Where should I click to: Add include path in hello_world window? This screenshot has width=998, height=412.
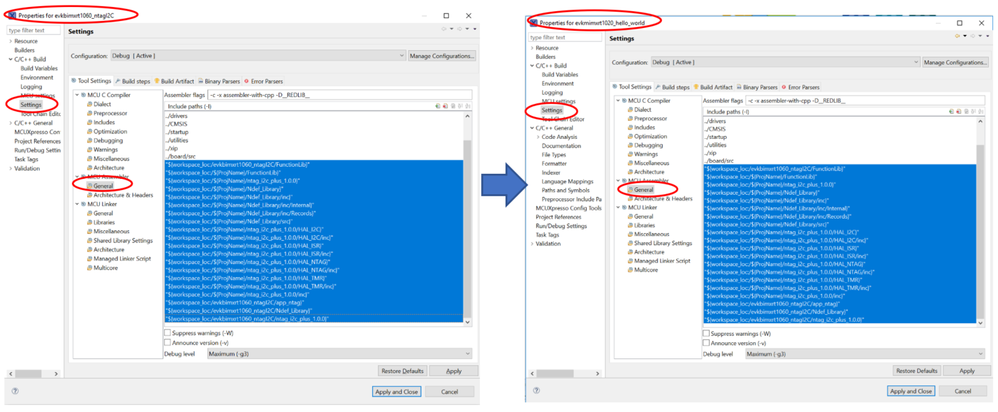(951, 111)
